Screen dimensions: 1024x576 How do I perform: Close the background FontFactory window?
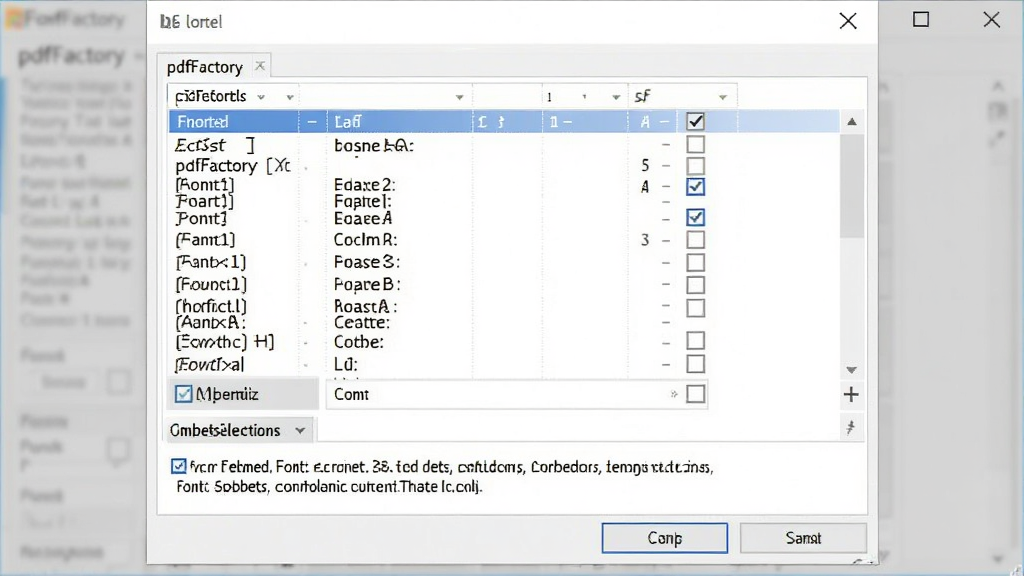[x=991, y=20]
